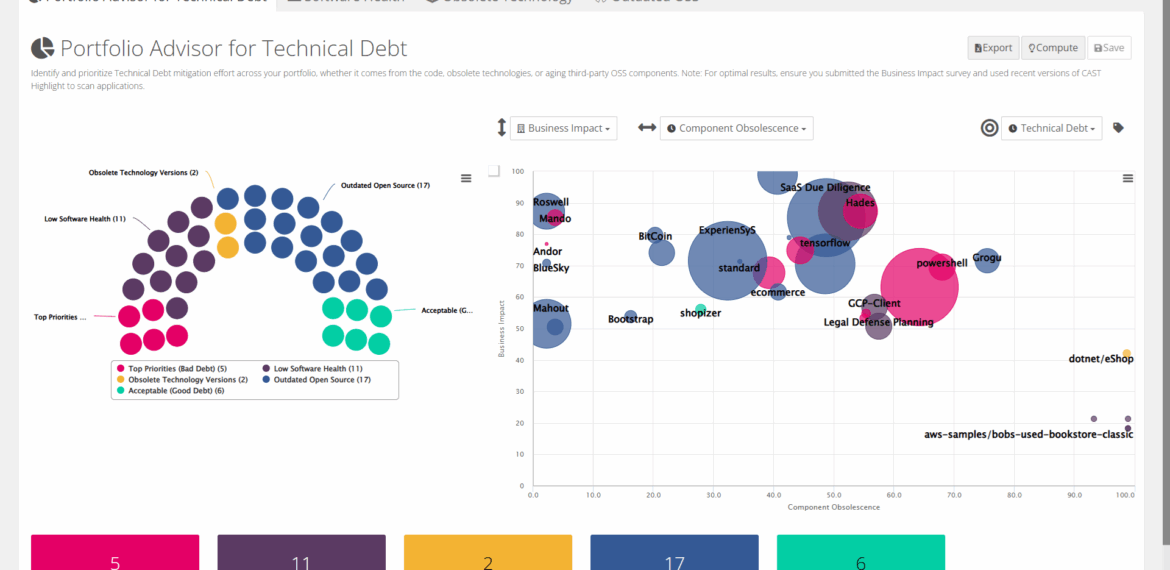Click the Export button
The width and height of the screenshot is (1170, 570).
point(993,48)
